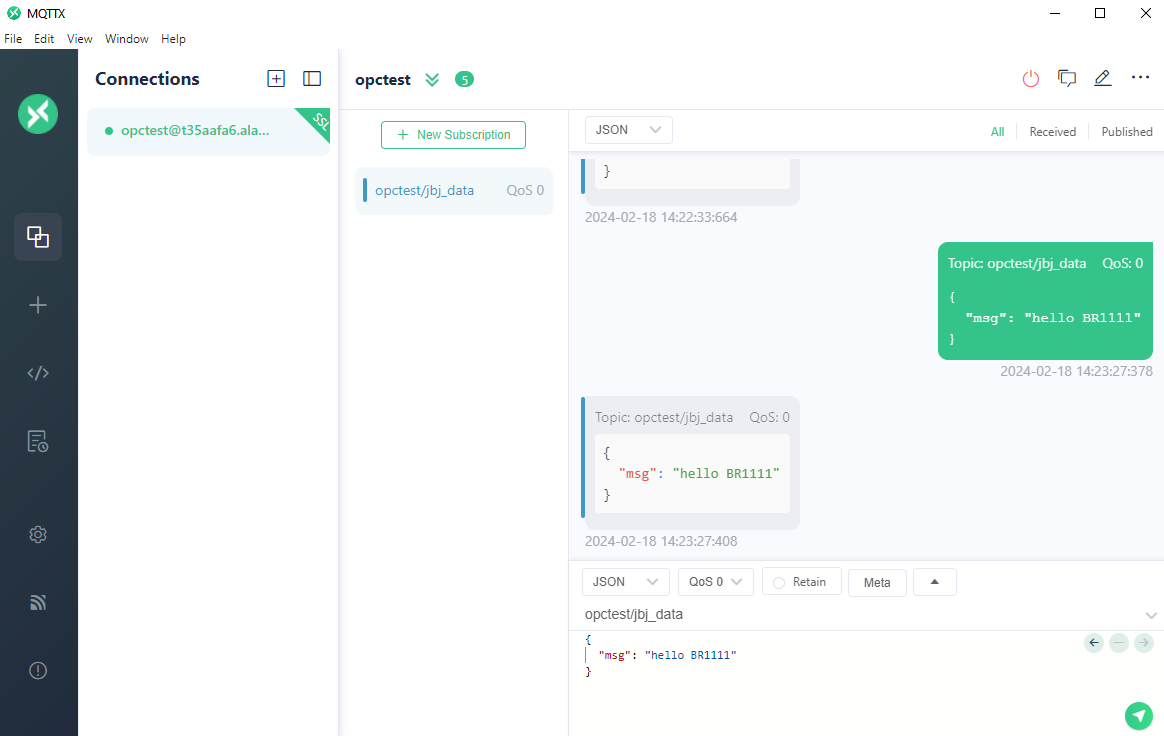The height and width of the screenshot is (736, 1164).
Task: Open the Edit menu
Action: [44, 39]
